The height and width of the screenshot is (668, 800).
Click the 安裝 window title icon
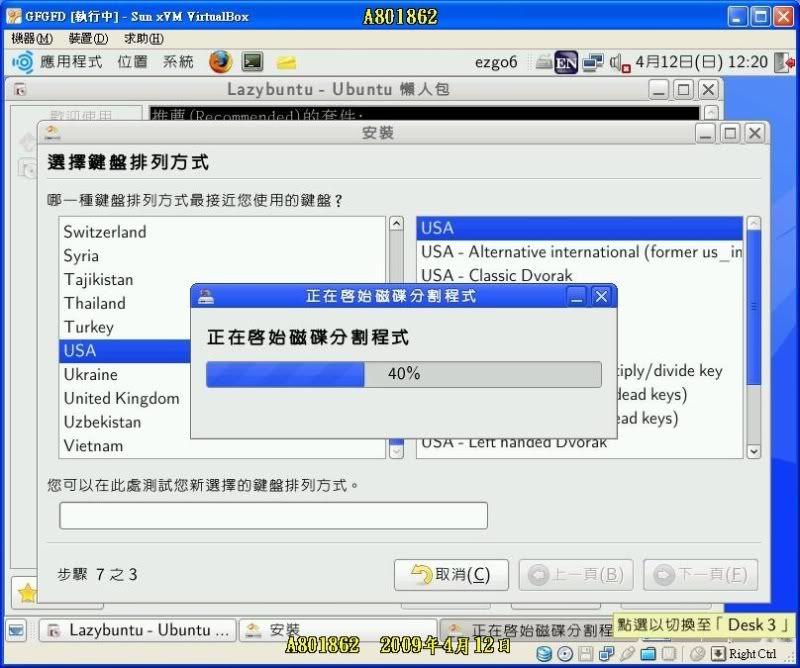click(x=52, y=133)
